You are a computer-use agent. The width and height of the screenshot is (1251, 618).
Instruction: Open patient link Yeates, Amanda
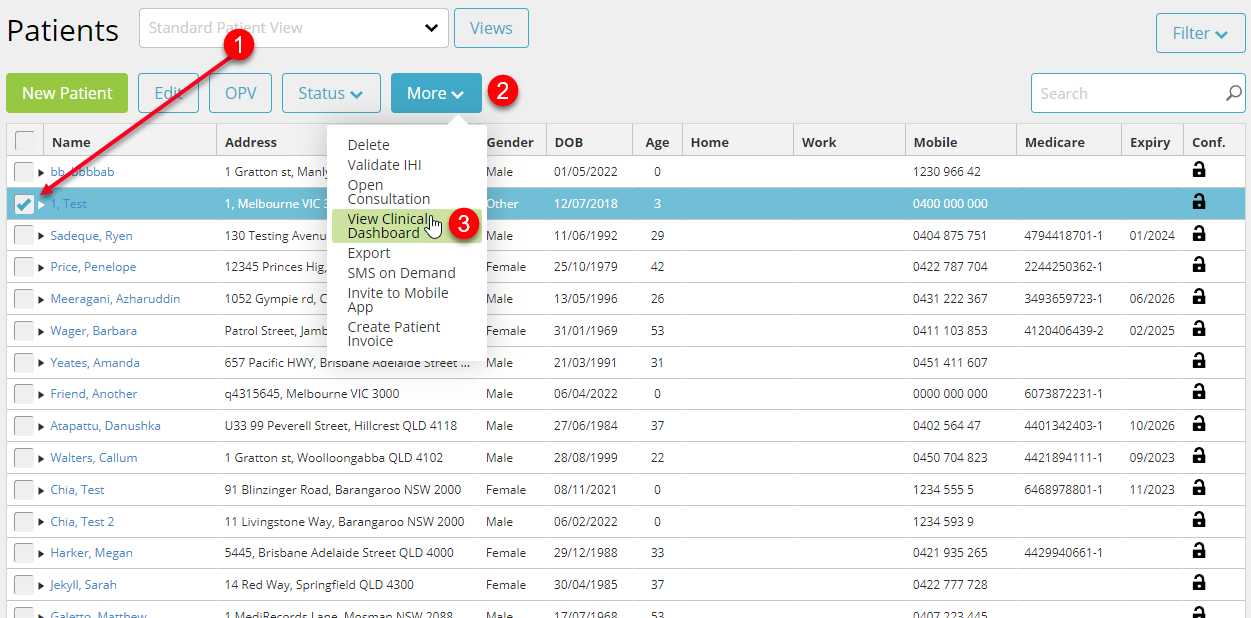[x=95, y=363]
